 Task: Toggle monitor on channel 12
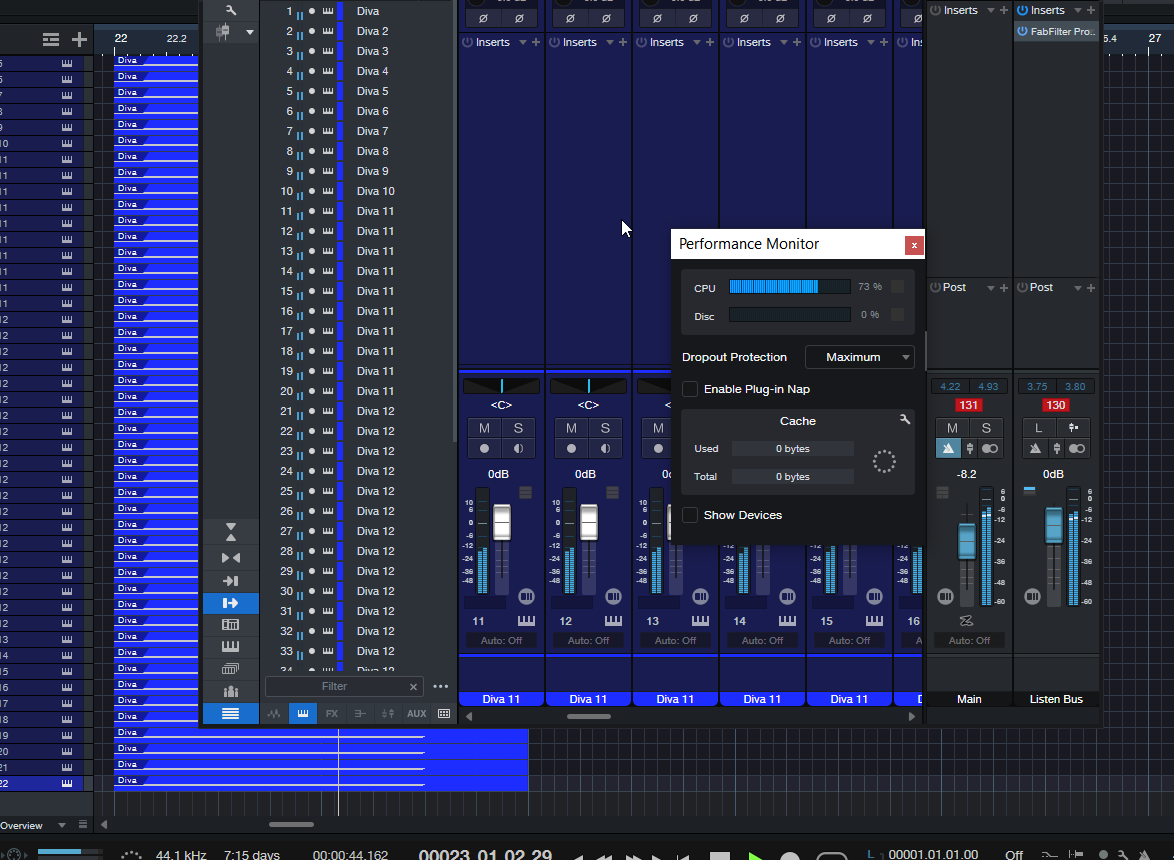click(605, 449)
